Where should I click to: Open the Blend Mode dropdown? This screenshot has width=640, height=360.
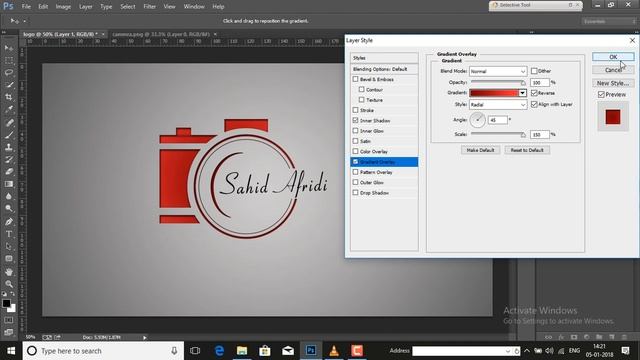point(498,71)
